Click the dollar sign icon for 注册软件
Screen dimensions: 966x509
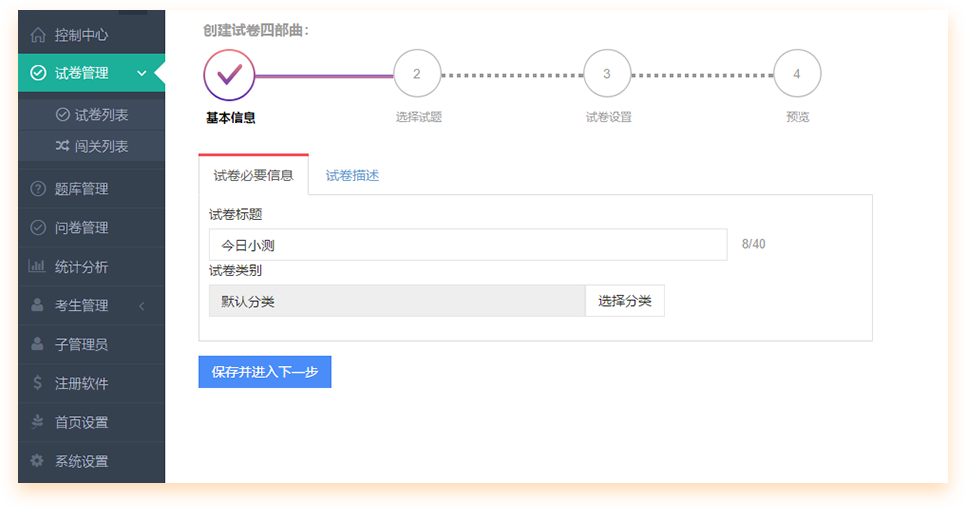[38, 383]
